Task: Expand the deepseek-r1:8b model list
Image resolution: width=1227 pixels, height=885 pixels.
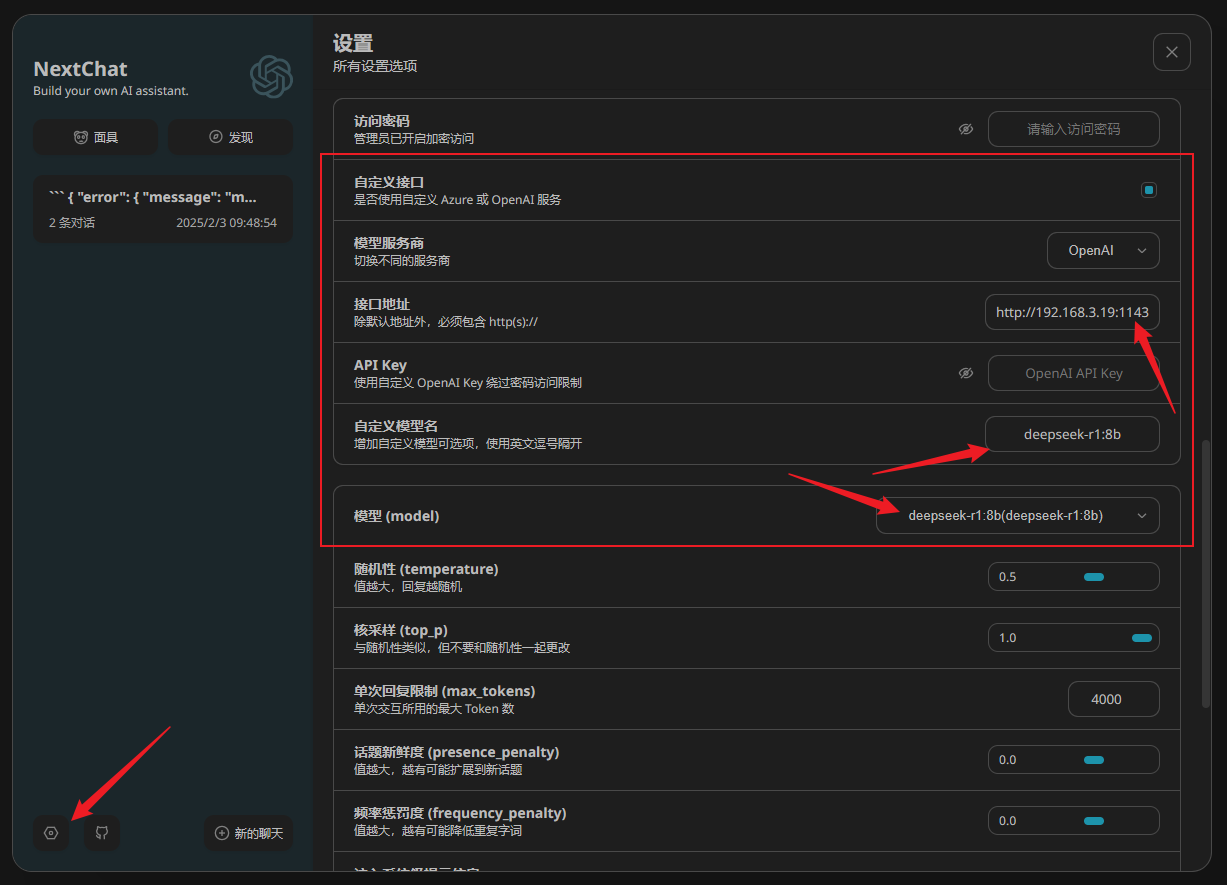Action: [1141, 515]
